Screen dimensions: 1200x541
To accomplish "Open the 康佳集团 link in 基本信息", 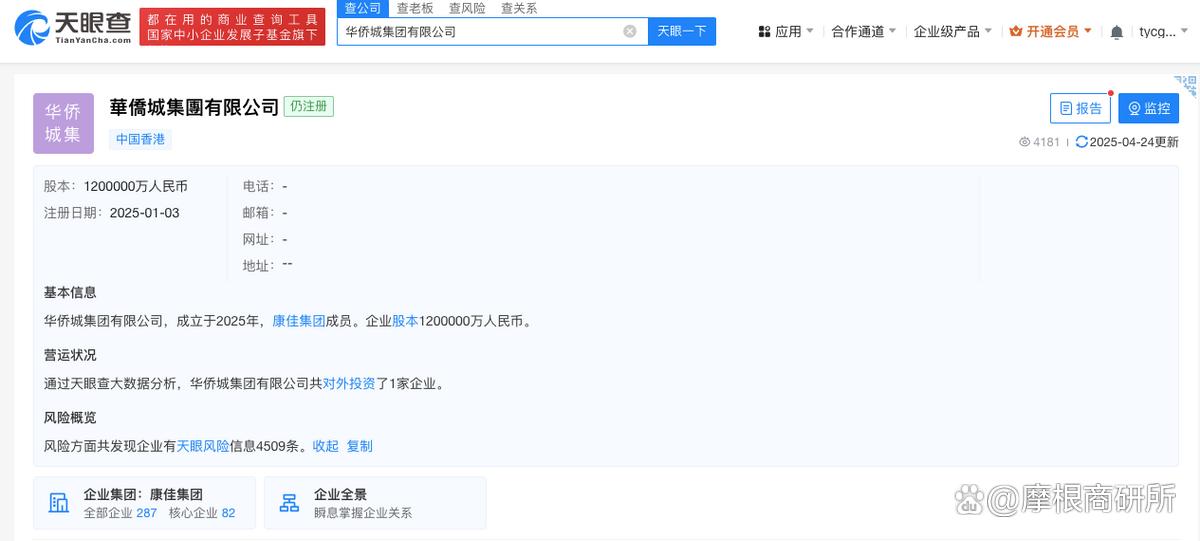I will [x=299, y=321].
